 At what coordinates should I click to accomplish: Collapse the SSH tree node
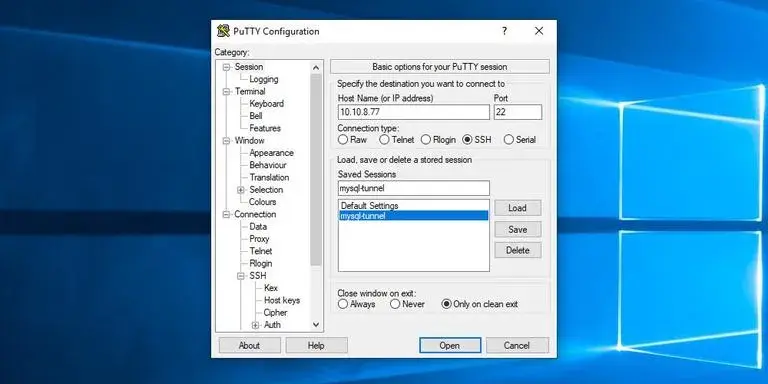point(241,276)
